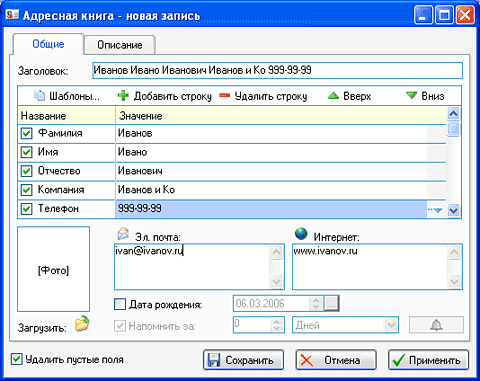Uncheck the Имя row checkbox
The width and height of the screenshot is (480, 381).
(26, 152)
